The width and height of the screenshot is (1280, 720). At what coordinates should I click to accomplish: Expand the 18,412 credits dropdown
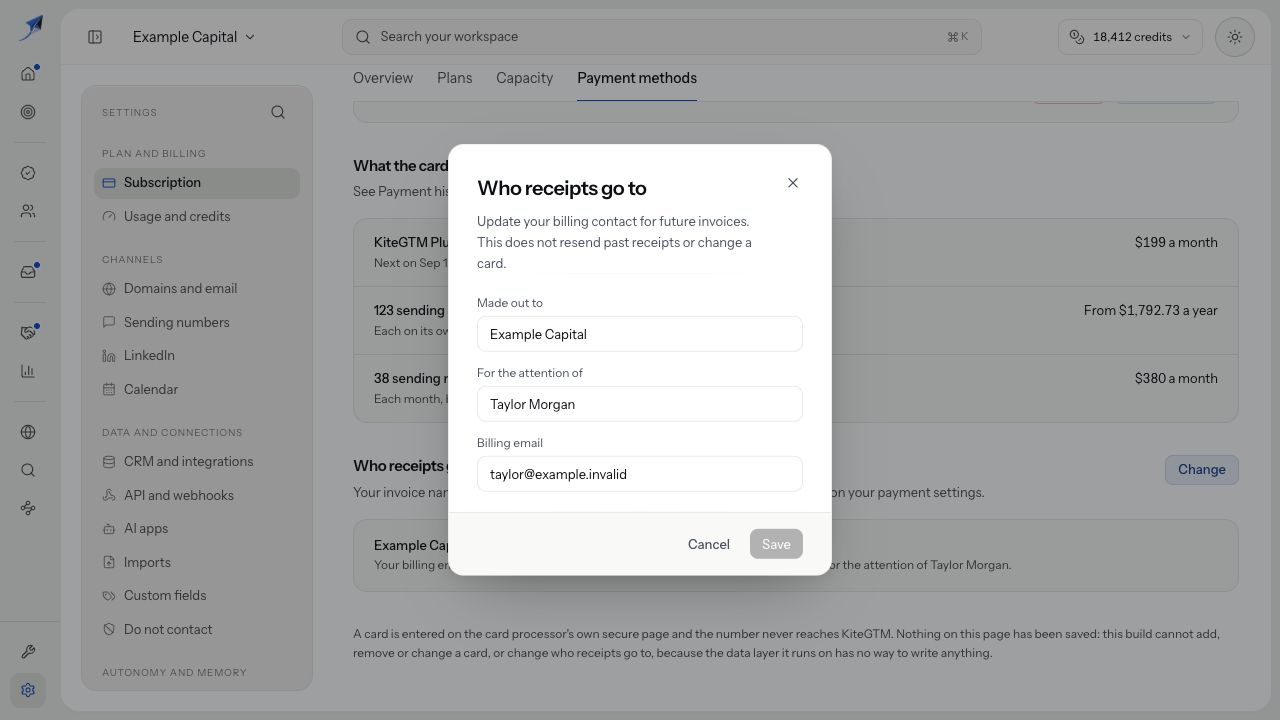pos(1130,37)
